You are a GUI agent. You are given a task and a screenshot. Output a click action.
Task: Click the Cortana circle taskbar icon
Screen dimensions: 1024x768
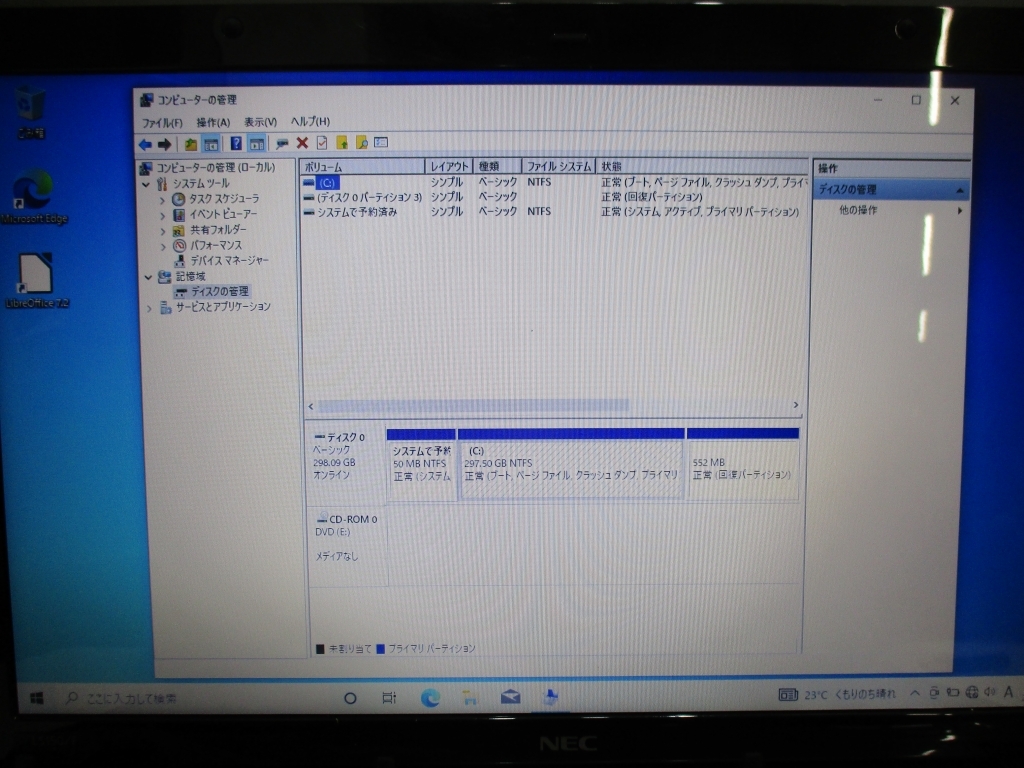(x=350, y=699)
